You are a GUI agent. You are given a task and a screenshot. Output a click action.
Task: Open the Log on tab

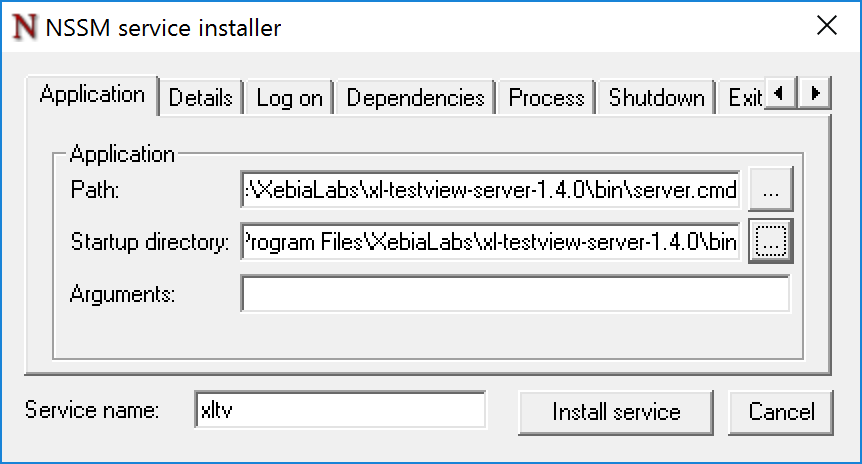[289, 98]
